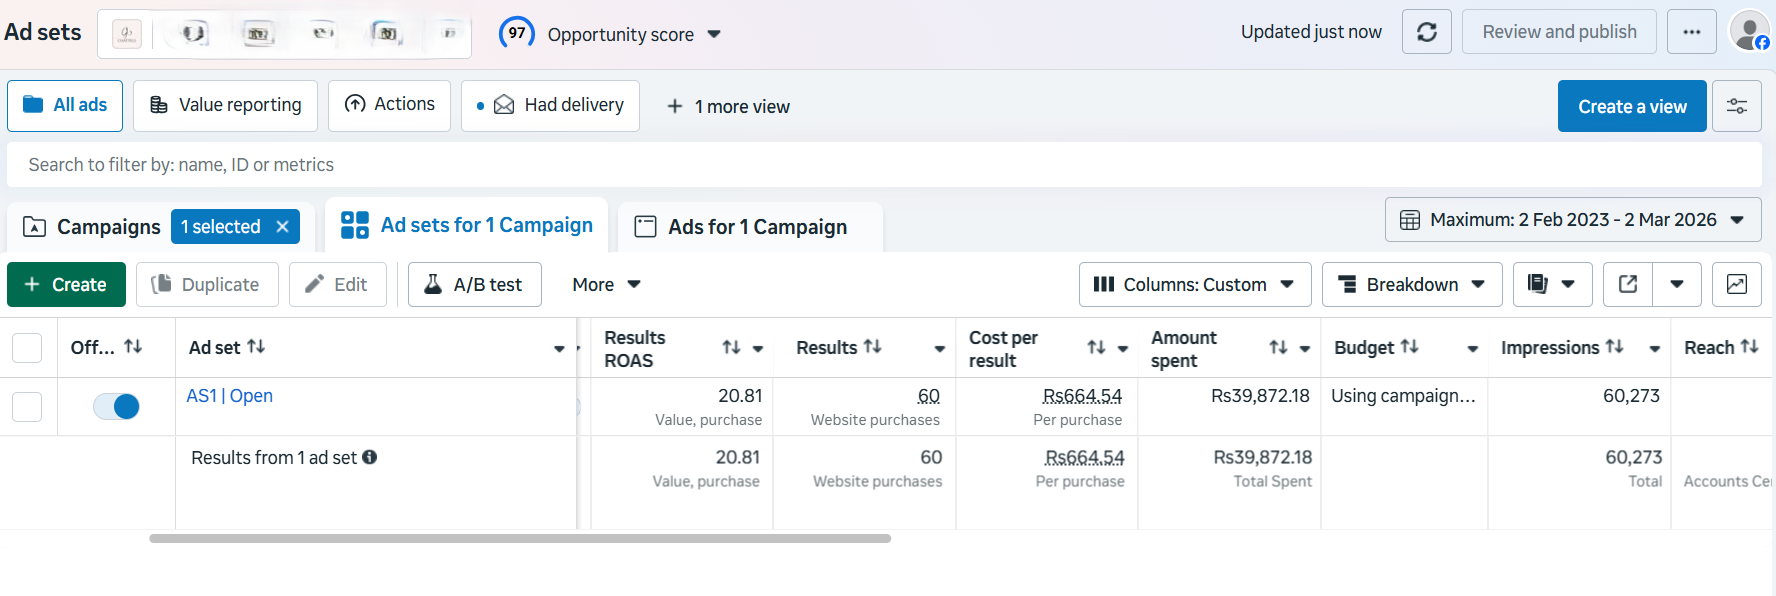The height and width of the screenshot is (596, 1776).
Task: Click the account profile avatar
Action: pyautogui.click(x=1749, y=32)
